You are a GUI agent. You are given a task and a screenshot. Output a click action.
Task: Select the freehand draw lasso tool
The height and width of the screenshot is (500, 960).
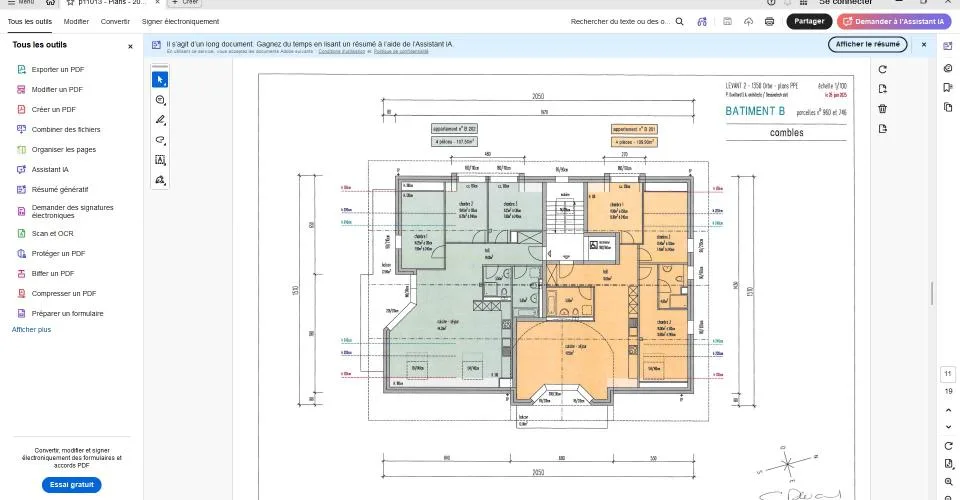(x=160, y=140)
